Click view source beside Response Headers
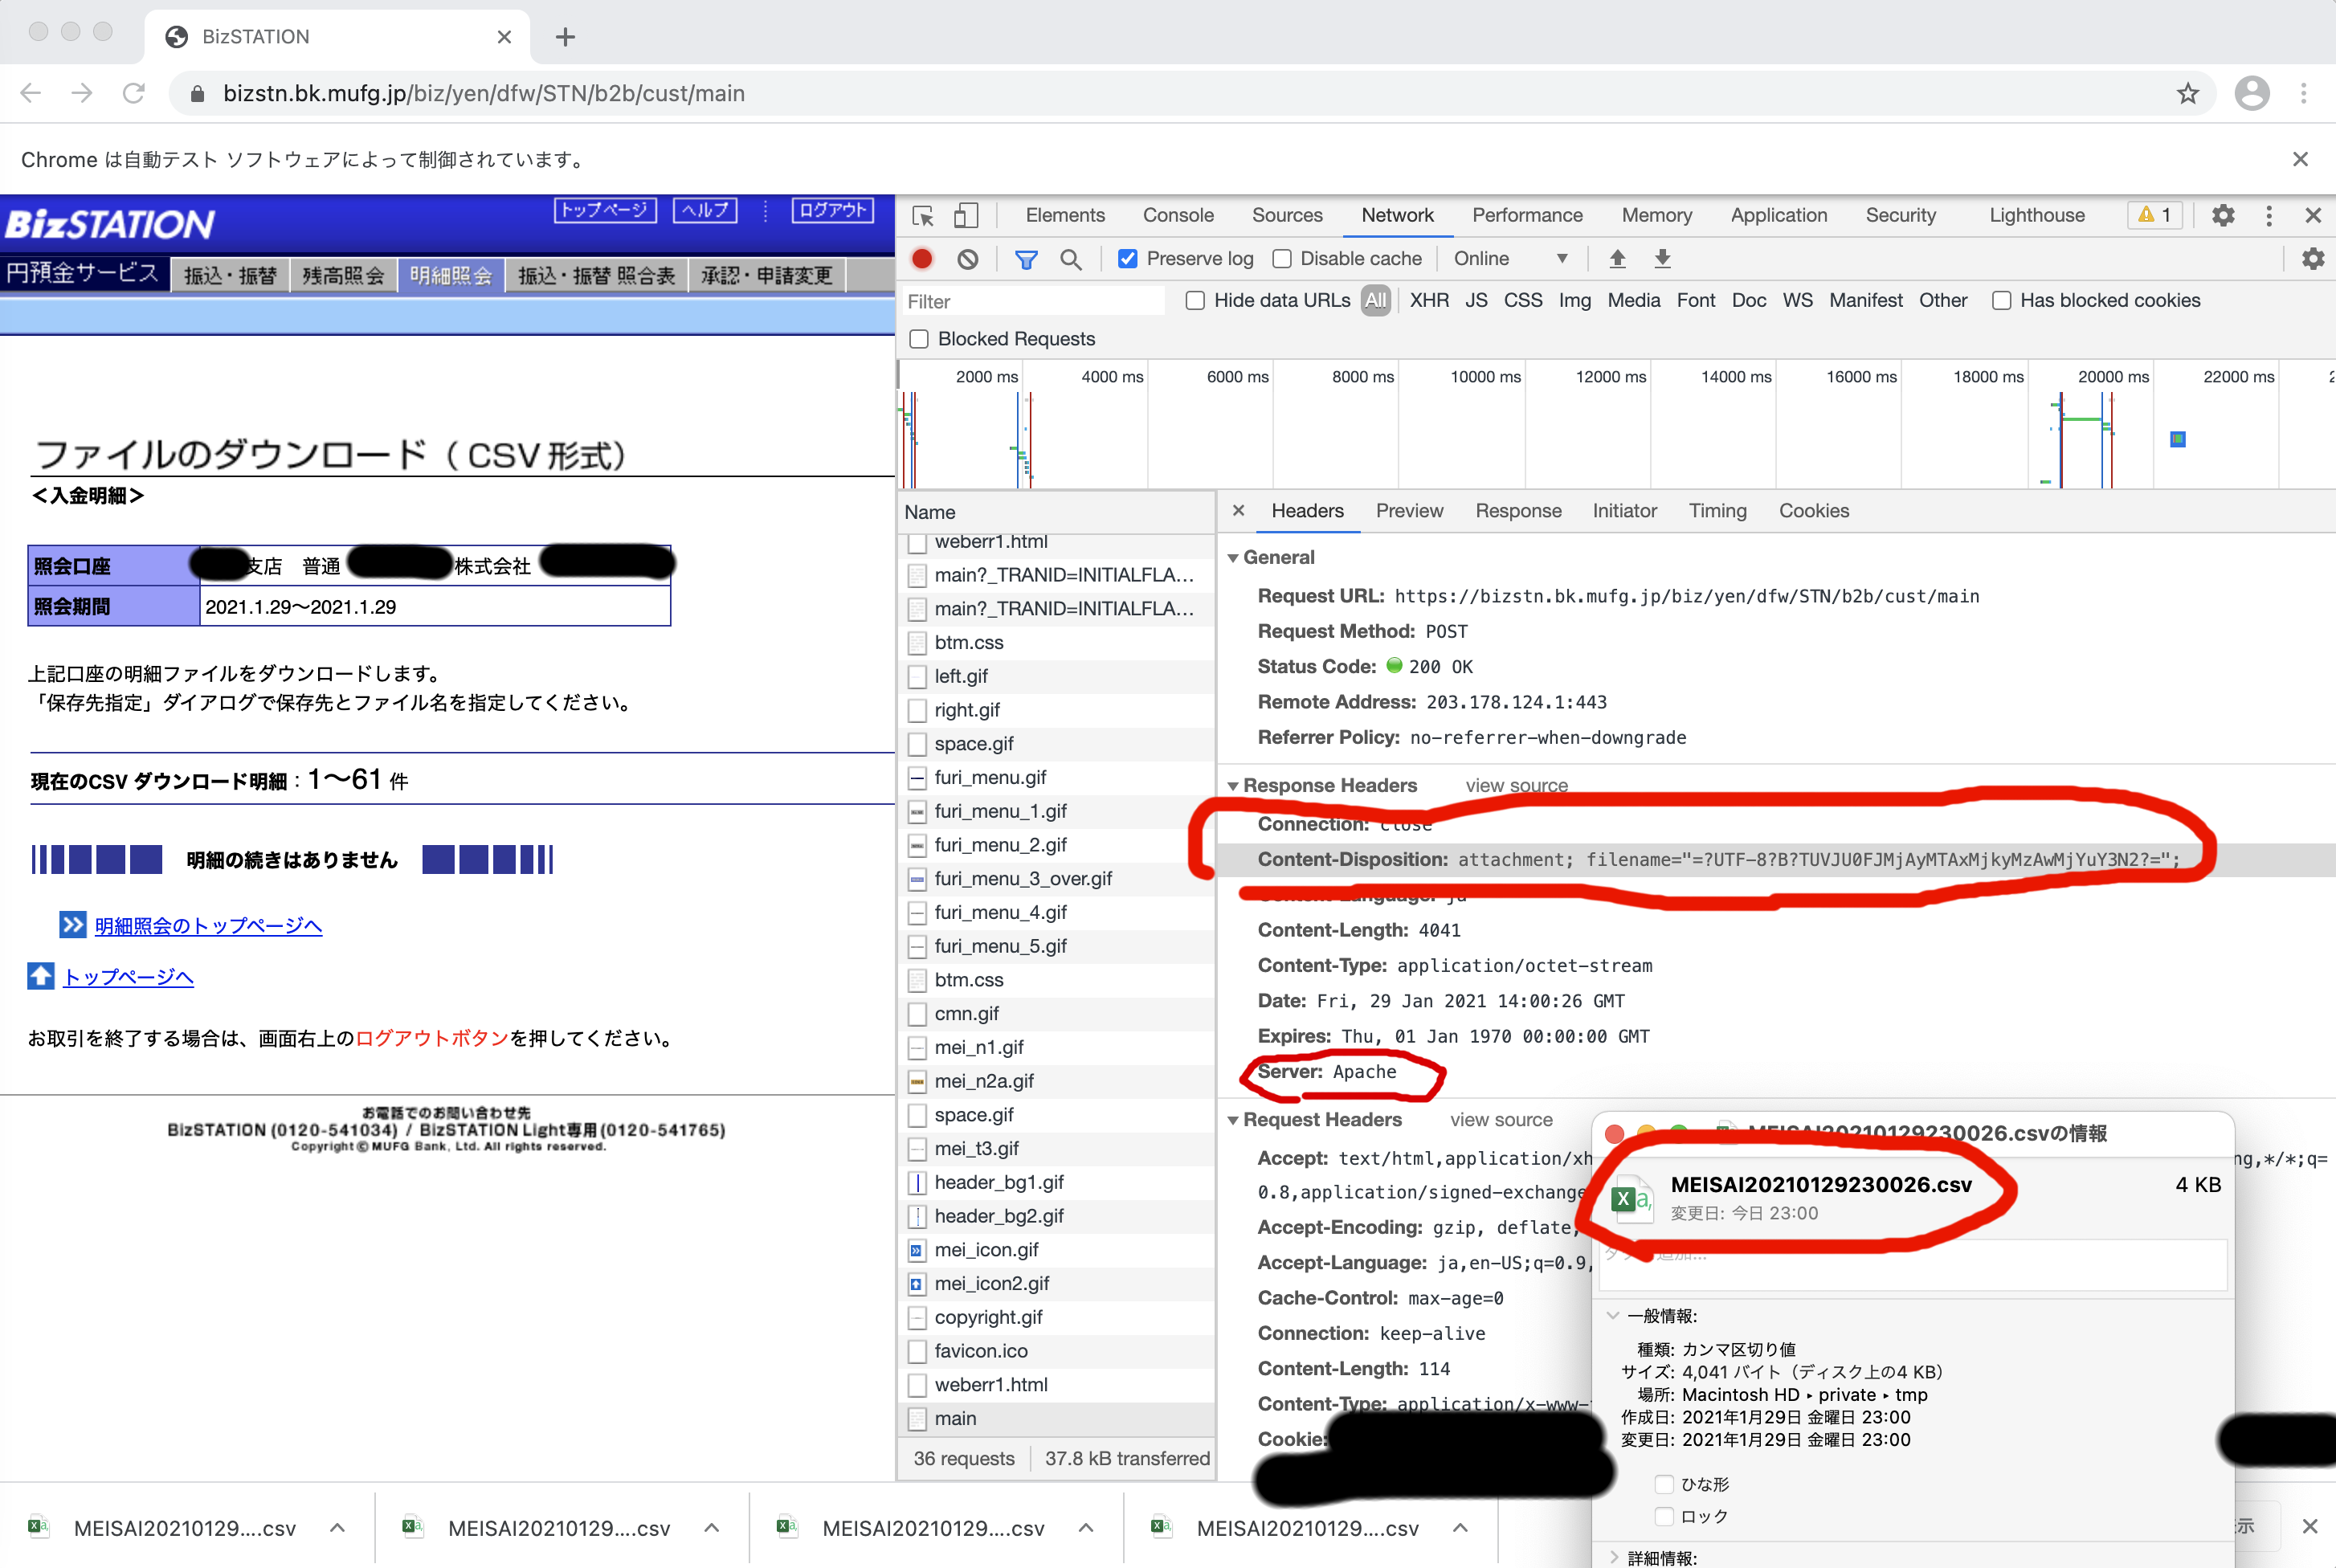 click(x=1516, y=786)
